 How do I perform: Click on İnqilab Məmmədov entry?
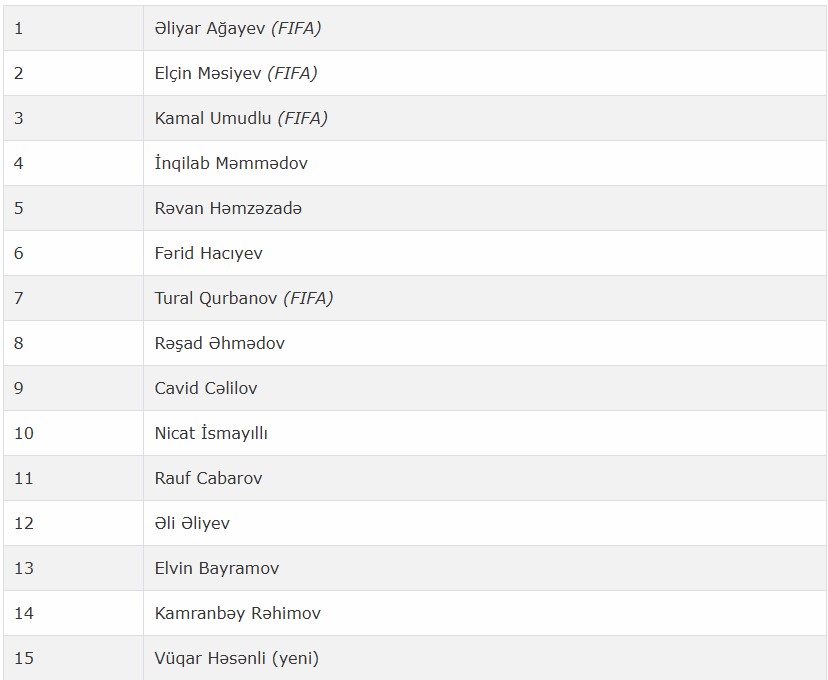[x=231, y=163]
